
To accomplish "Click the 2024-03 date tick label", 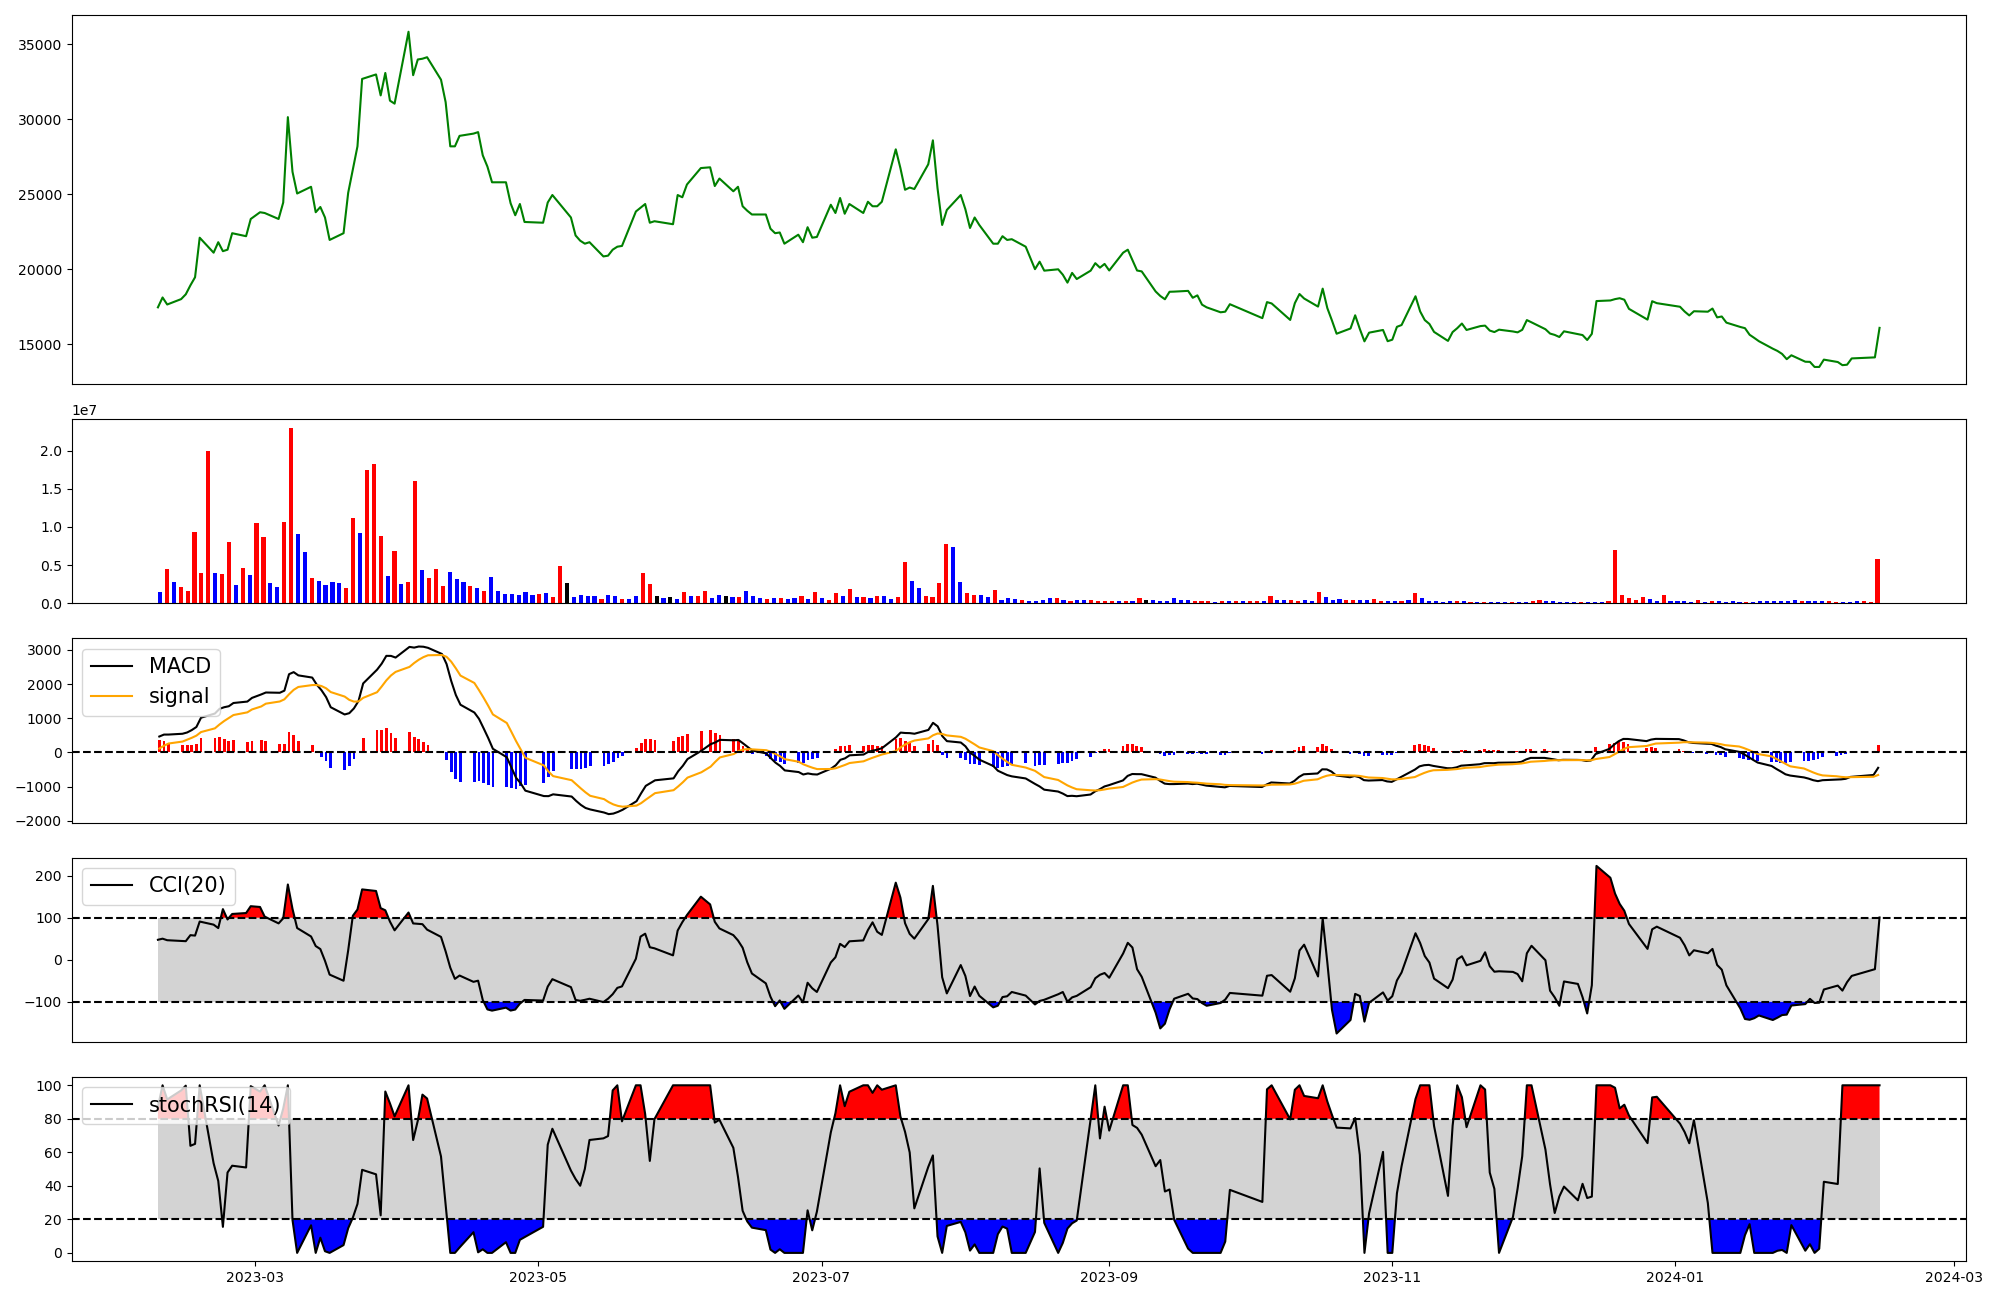I will point(1954,1277).
